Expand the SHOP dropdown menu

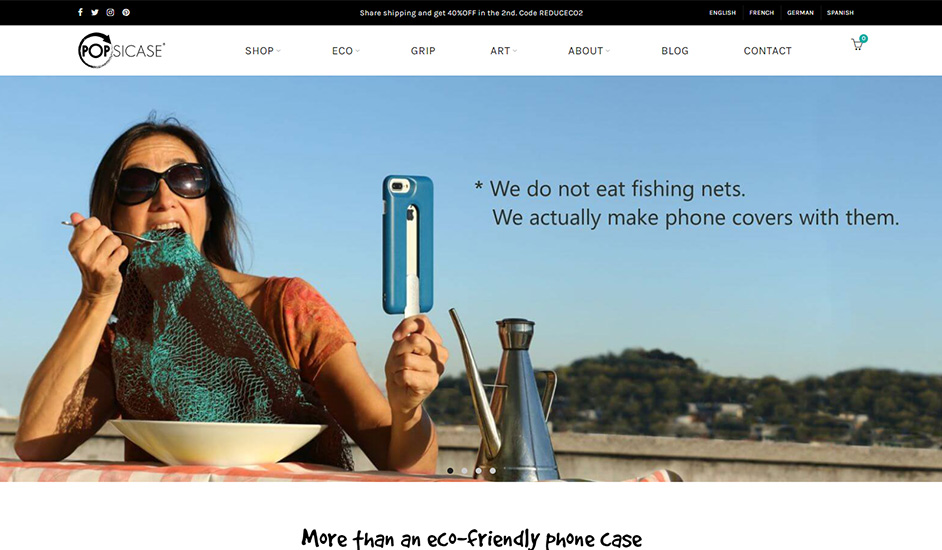(263, 51)
